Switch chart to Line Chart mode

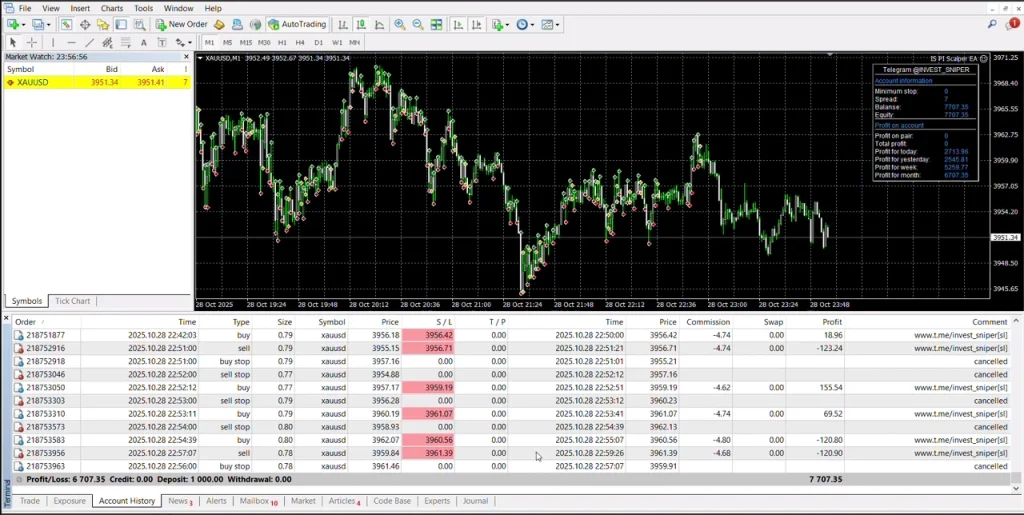pyautogui.click(x=379, y=24)
